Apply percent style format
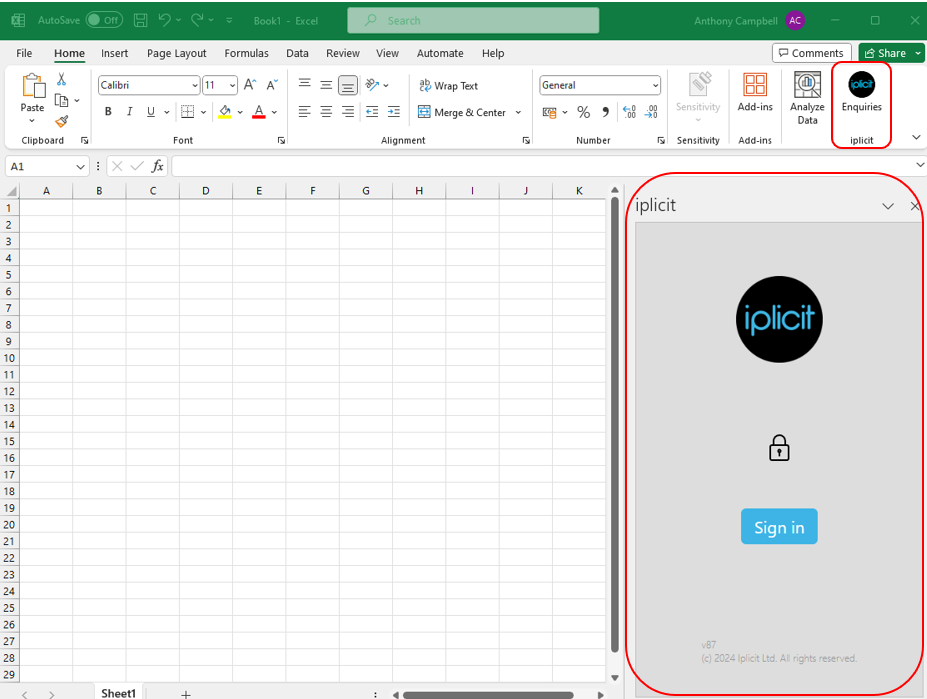Viewport: 927px width, 699px height. (x=584, y=112)
